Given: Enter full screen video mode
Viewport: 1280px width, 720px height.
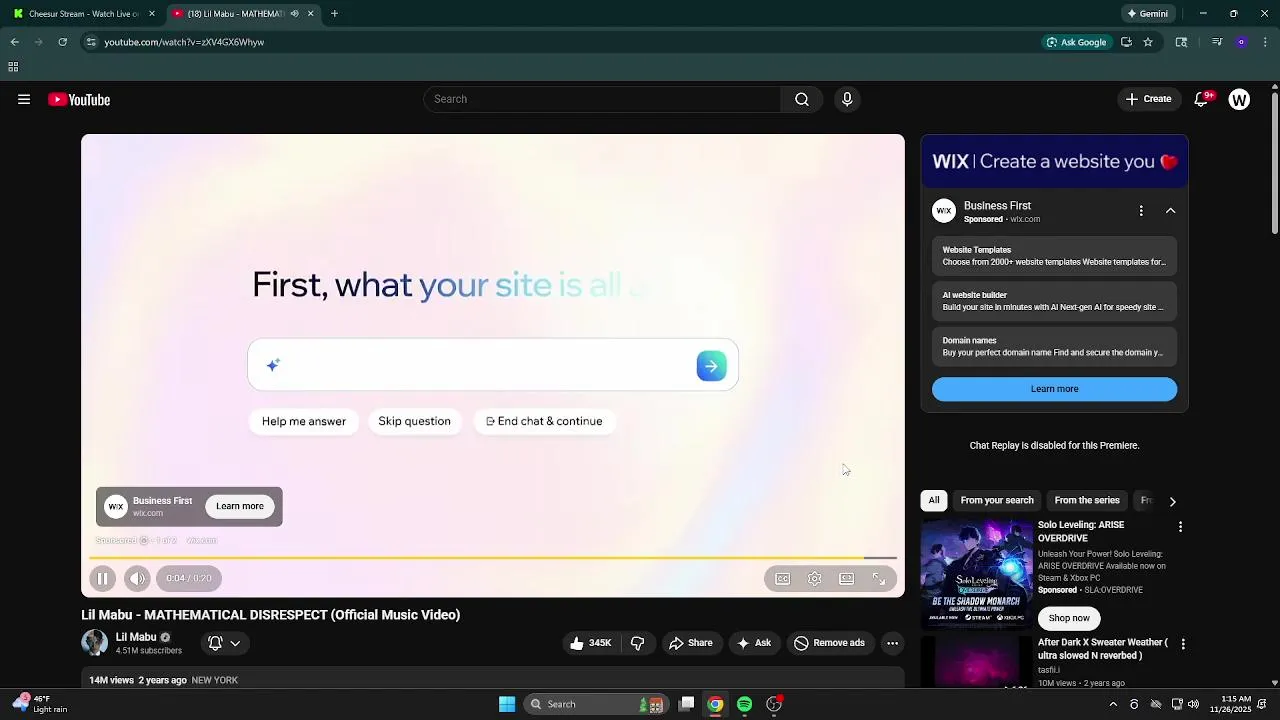Looking at the screenshot, I should pos(879,578).
